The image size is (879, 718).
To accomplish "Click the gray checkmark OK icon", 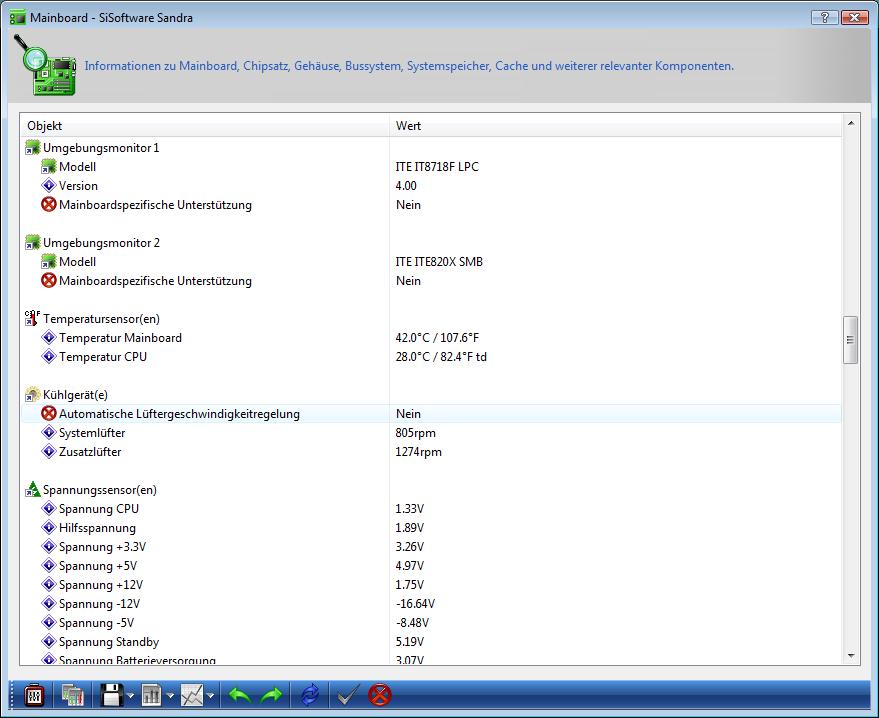I will click(x=348, y=695).
